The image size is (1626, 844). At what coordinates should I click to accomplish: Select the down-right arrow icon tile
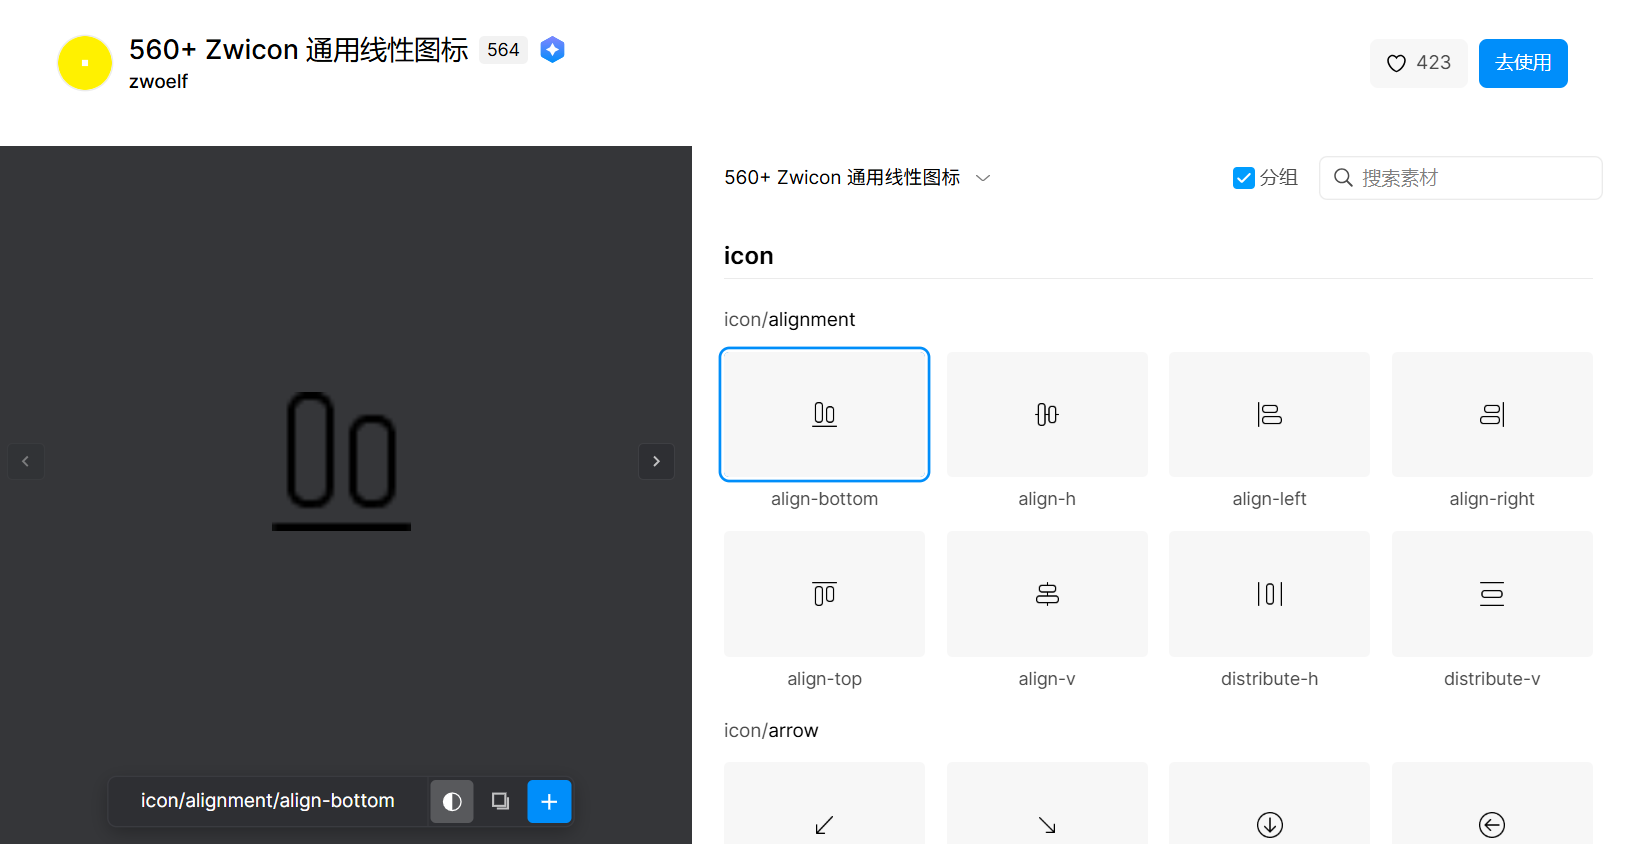click(1047, 804)
